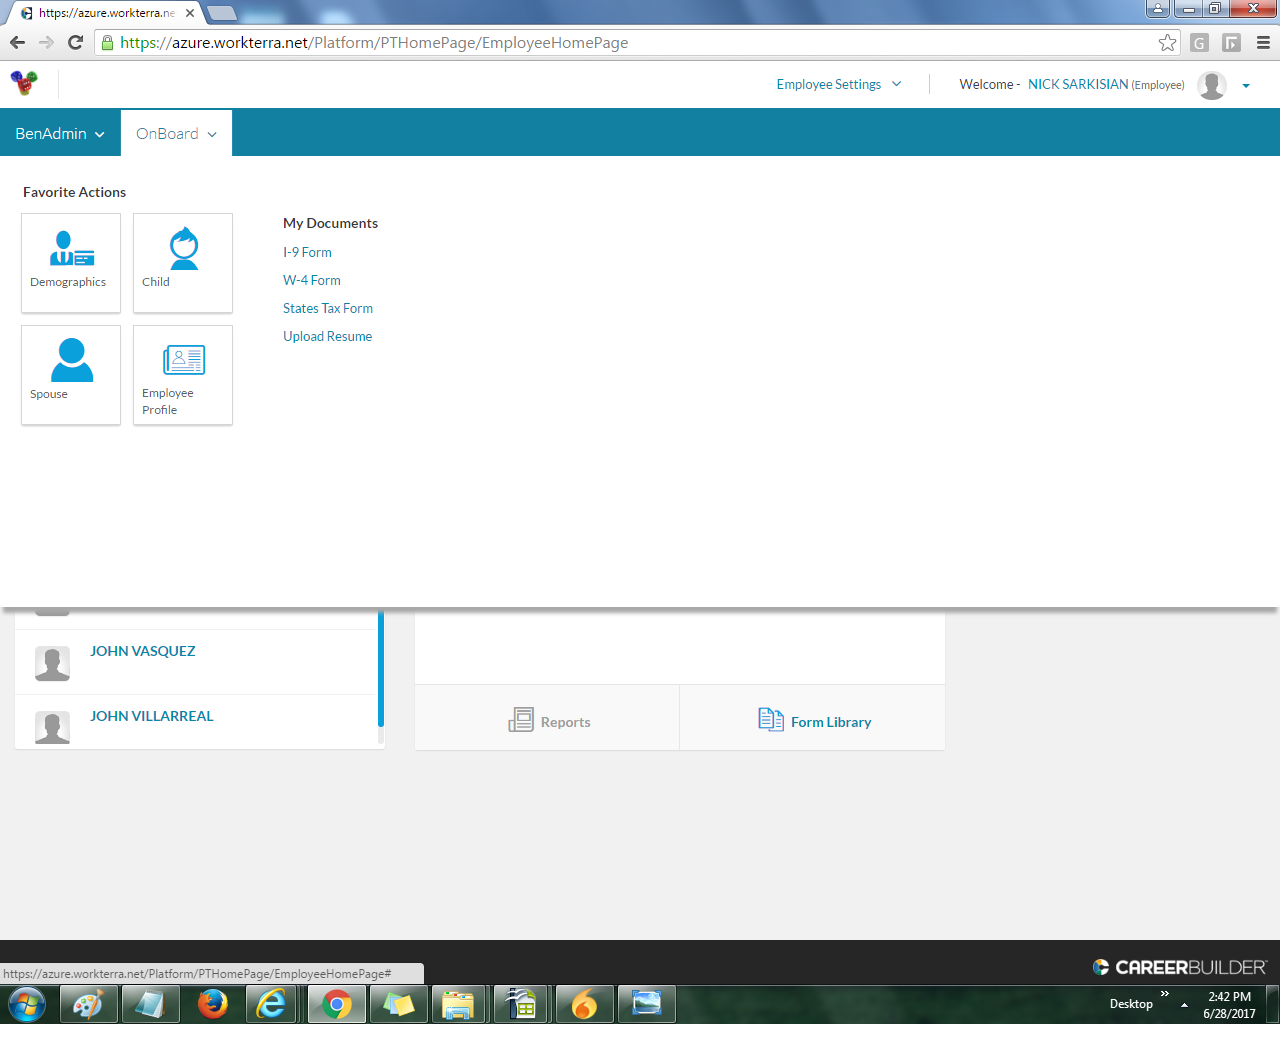Screen dimensions: 1280x1037
Task: Open Firefox from the taskbar
Action: pos(212,1003)
